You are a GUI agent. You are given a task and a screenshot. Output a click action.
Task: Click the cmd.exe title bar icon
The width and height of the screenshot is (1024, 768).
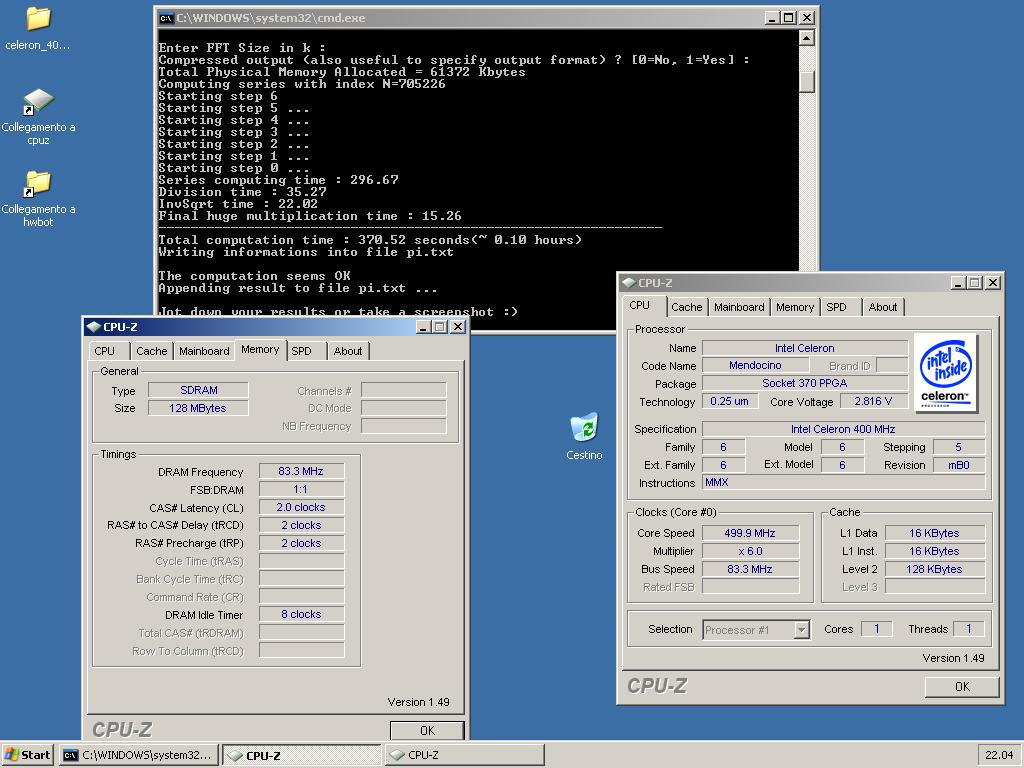tap(166, 18)
